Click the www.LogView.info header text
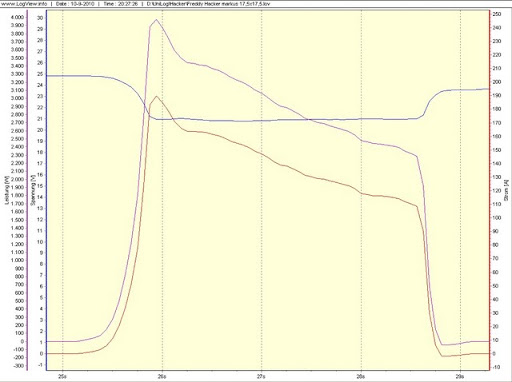Screen dimensions: 512x382 [24, 4]
